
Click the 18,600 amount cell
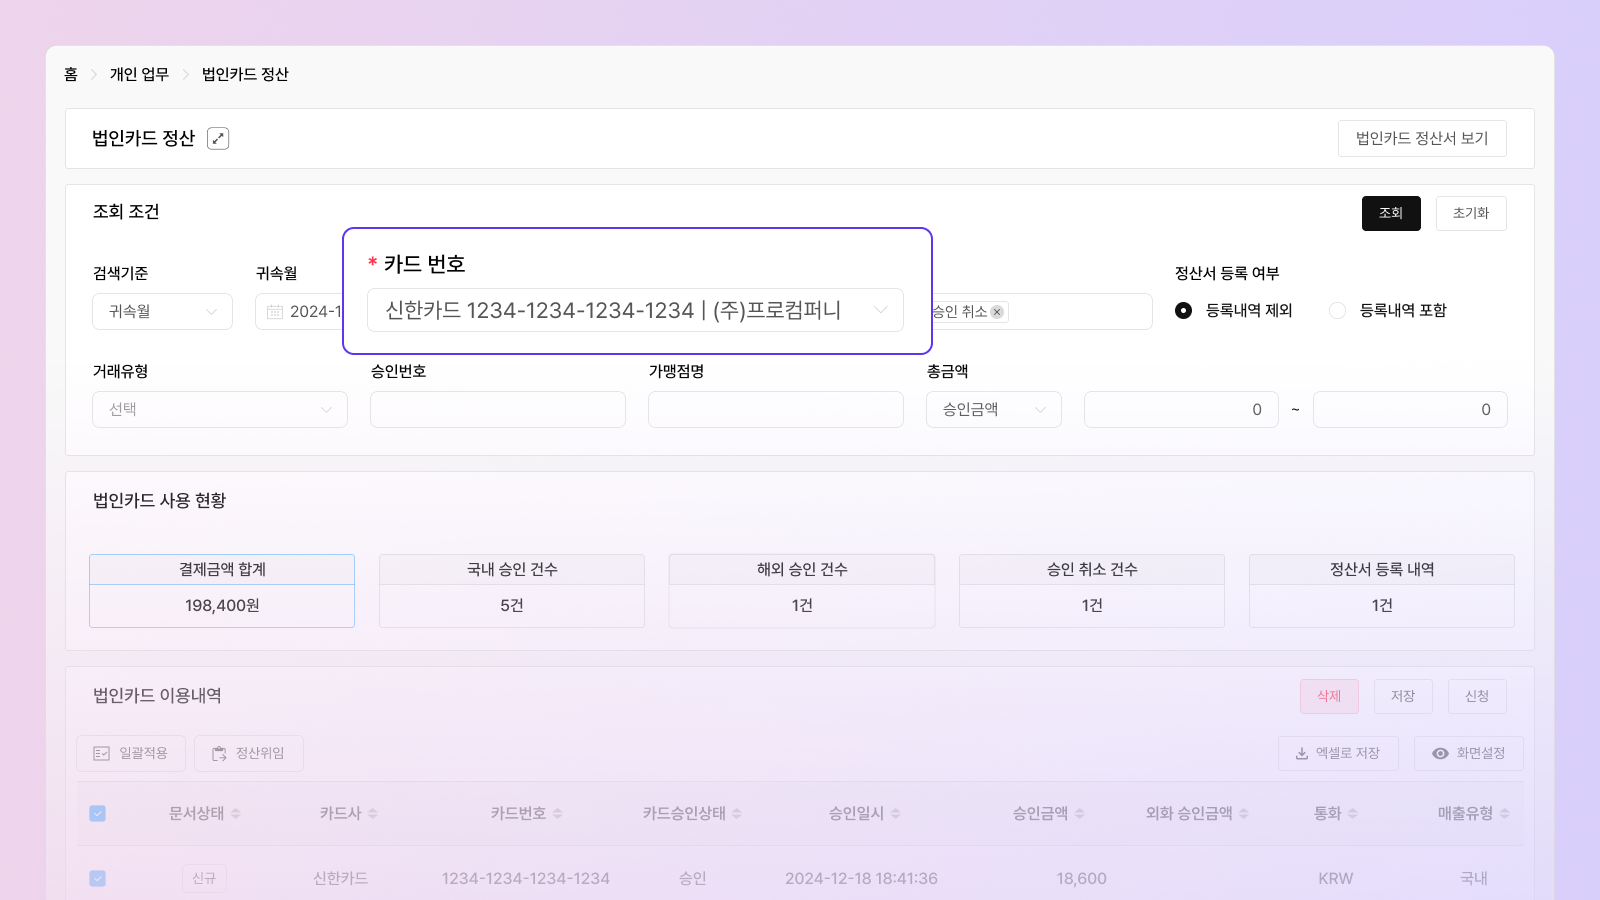(1081, 879)
